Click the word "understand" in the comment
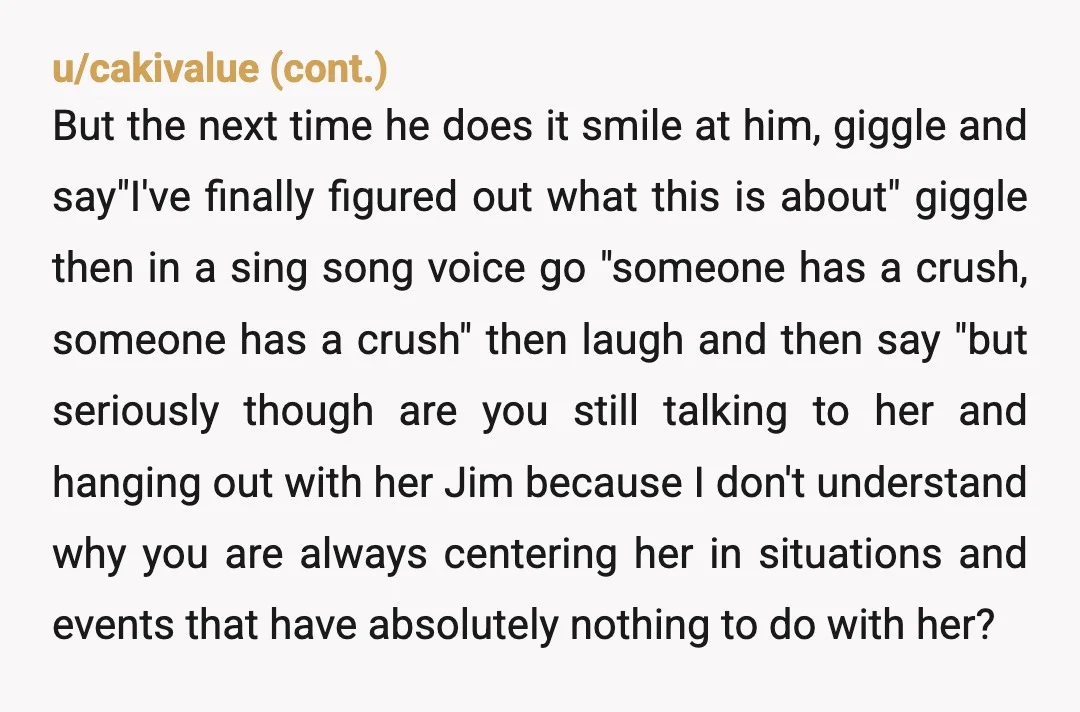The width and height of the screenshot is (1080, 712). [x=922, y=482]
